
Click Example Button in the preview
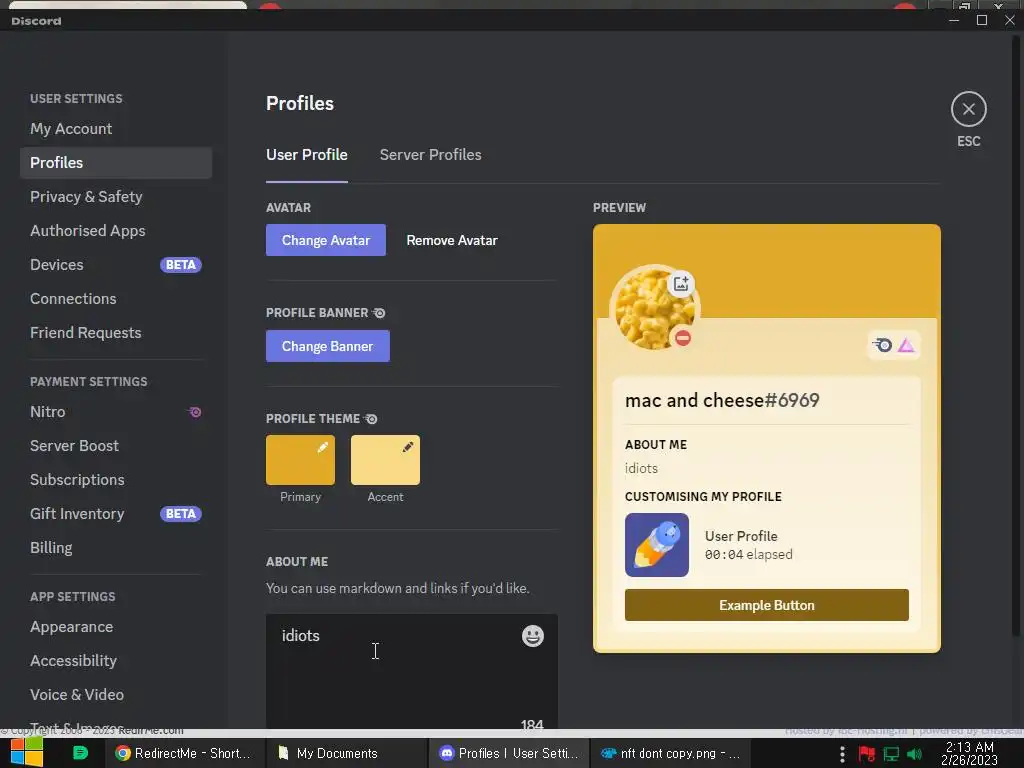pos(767,605)
